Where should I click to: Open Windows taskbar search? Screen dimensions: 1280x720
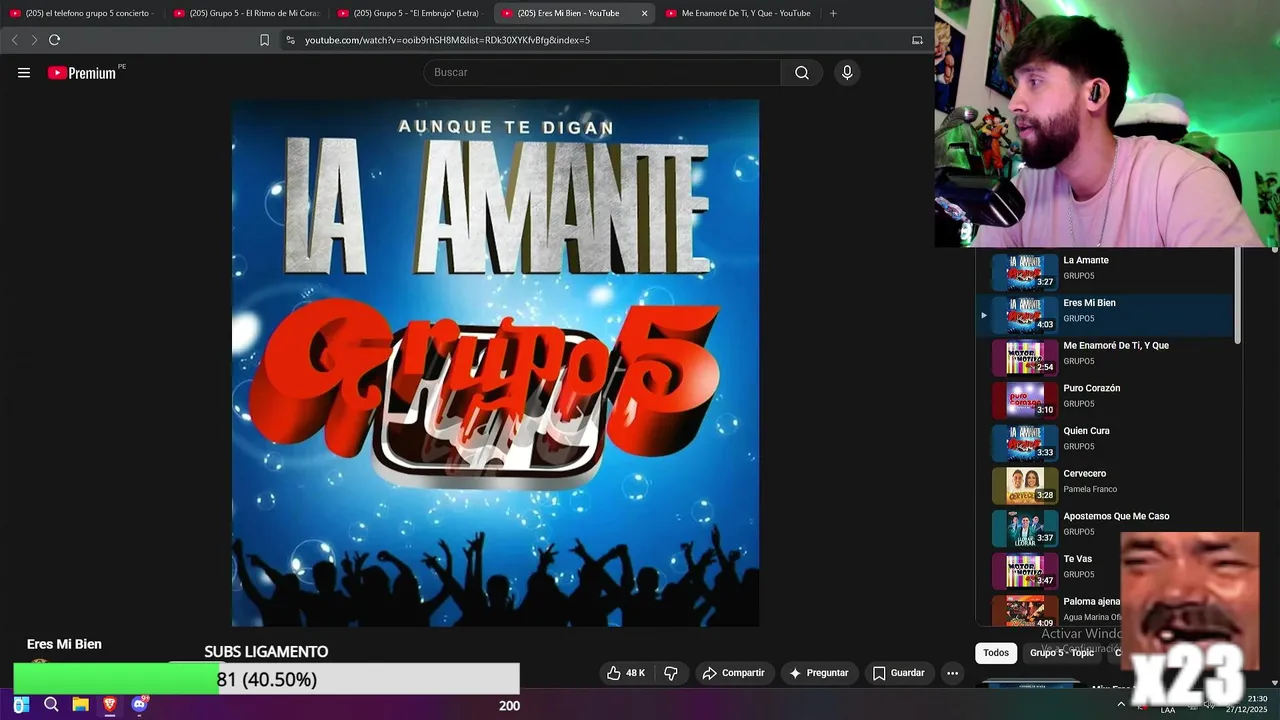tap(51, 705)
